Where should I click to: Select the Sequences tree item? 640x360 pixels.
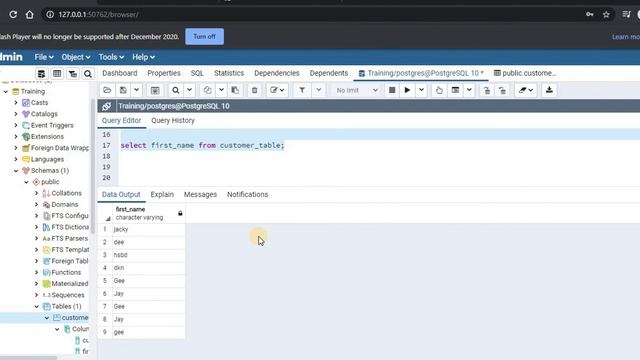coord(68,295)
